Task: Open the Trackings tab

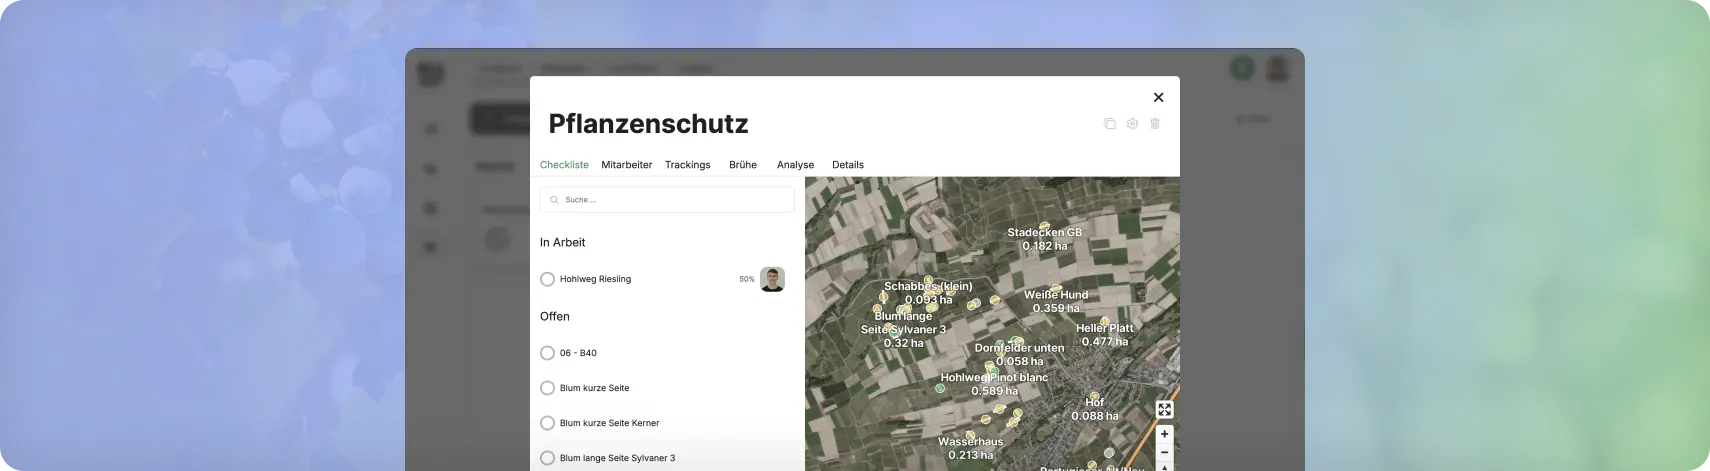Action: 687,165
